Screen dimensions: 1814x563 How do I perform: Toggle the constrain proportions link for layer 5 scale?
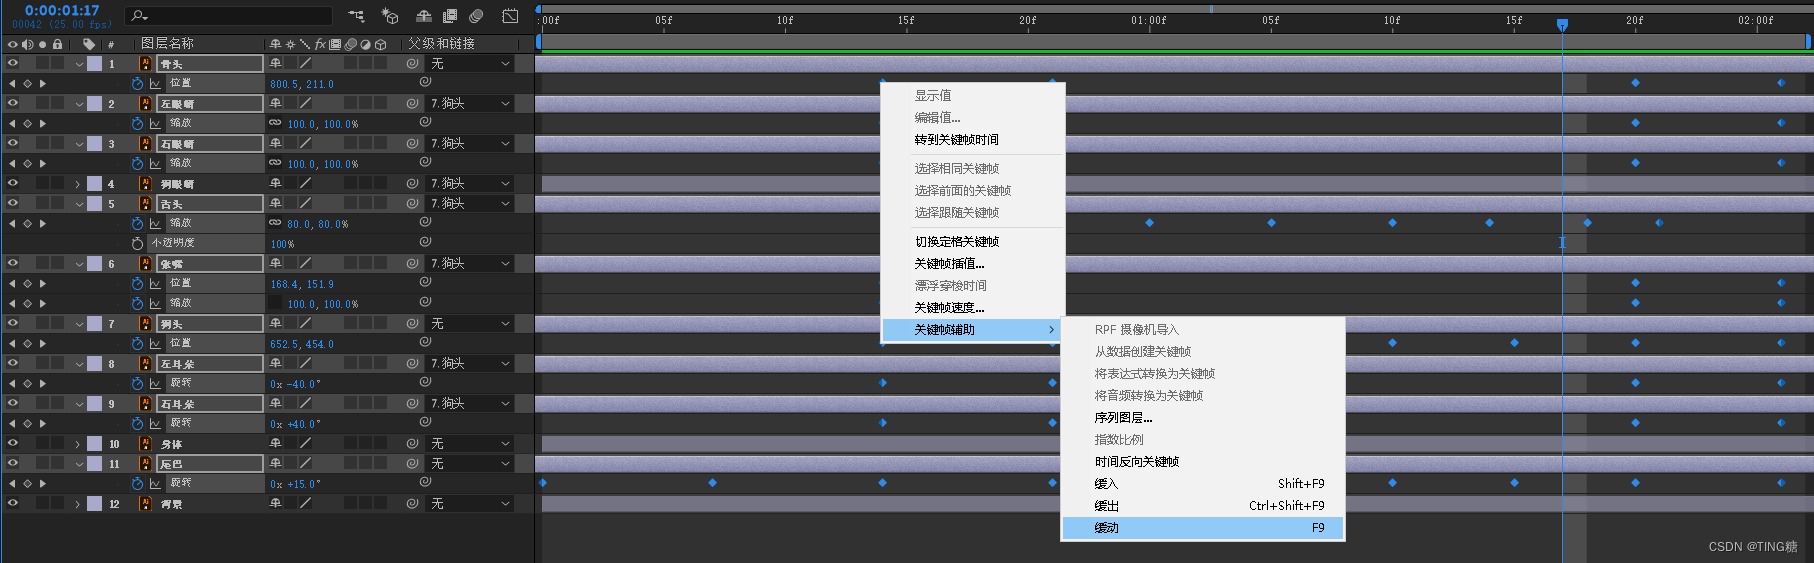[275, 223]
